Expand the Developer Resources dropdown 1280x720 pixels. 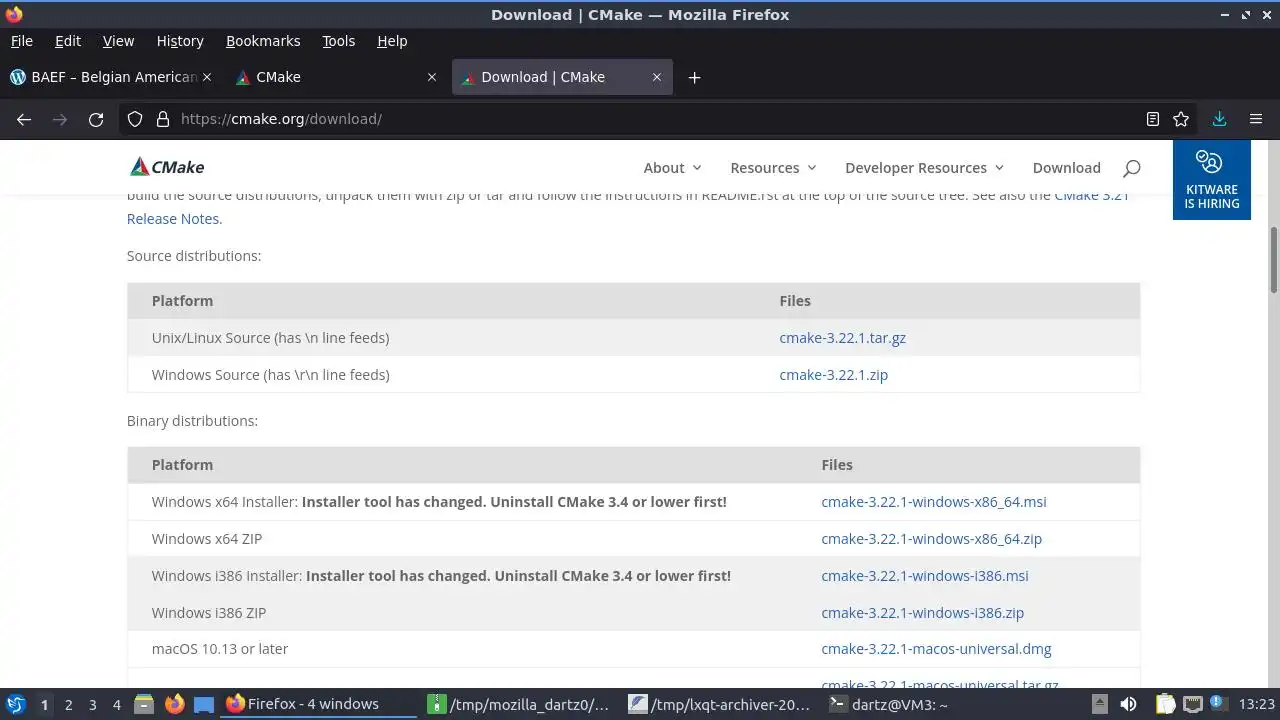pos(924,168)
